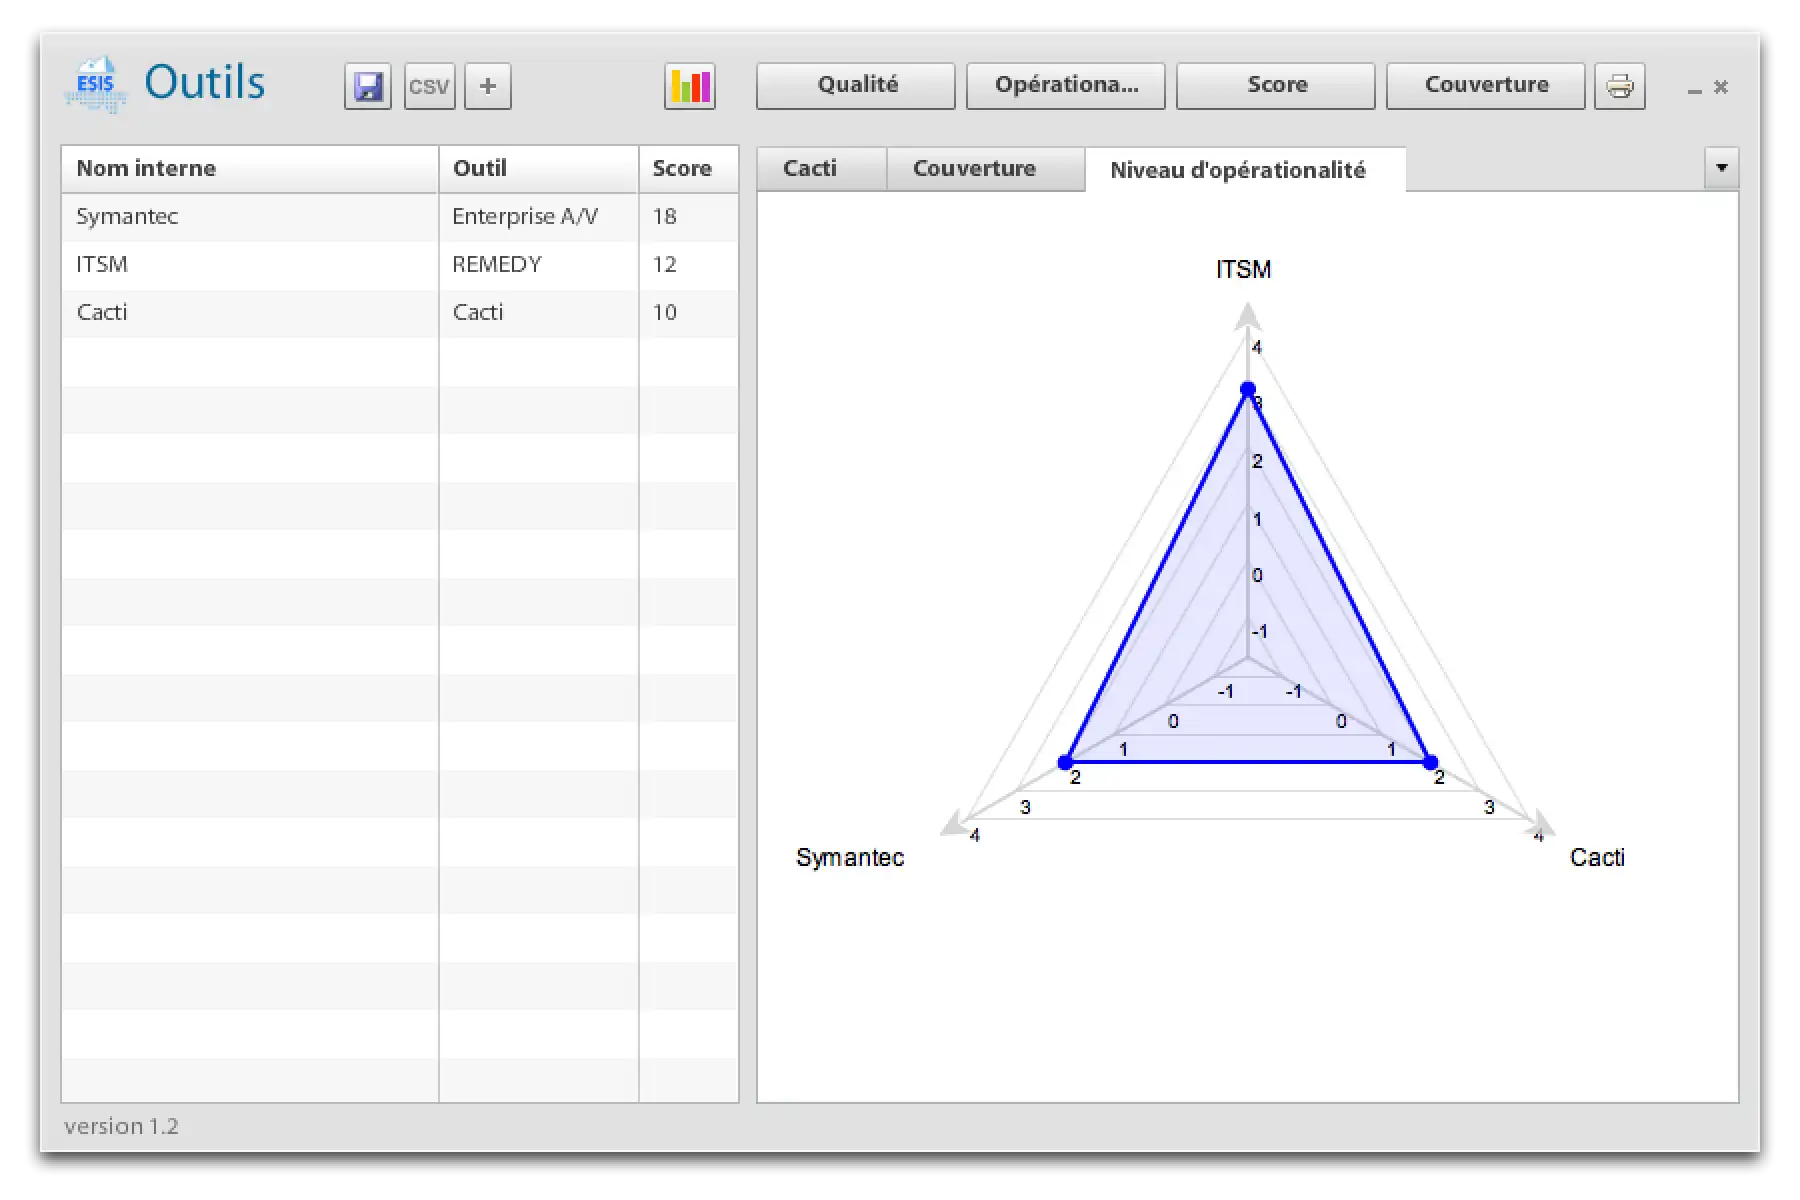Open the colored bar chart icon
1800x1200 pixels.
tap(690, 87)
